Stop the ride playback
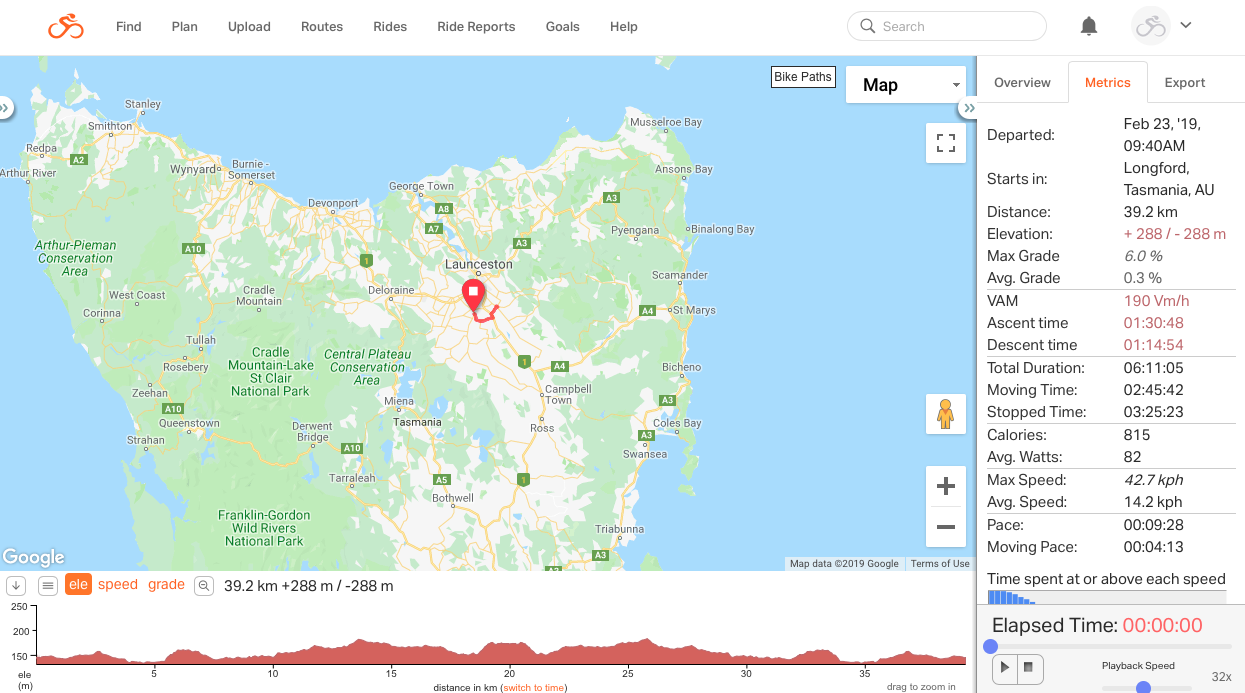 (1029, 667)
